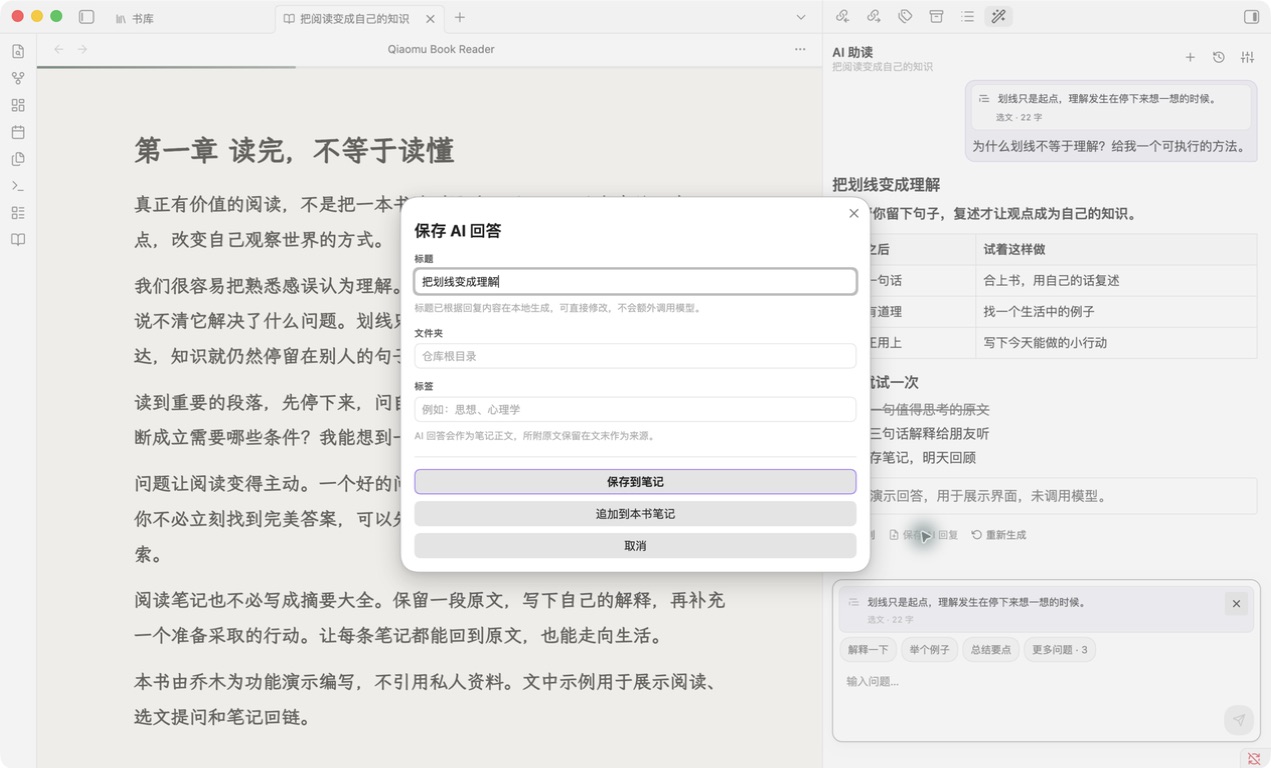This screenshot has height=768, width=1271.
Task: Click the reading progress bar
Action: [429, 67]
